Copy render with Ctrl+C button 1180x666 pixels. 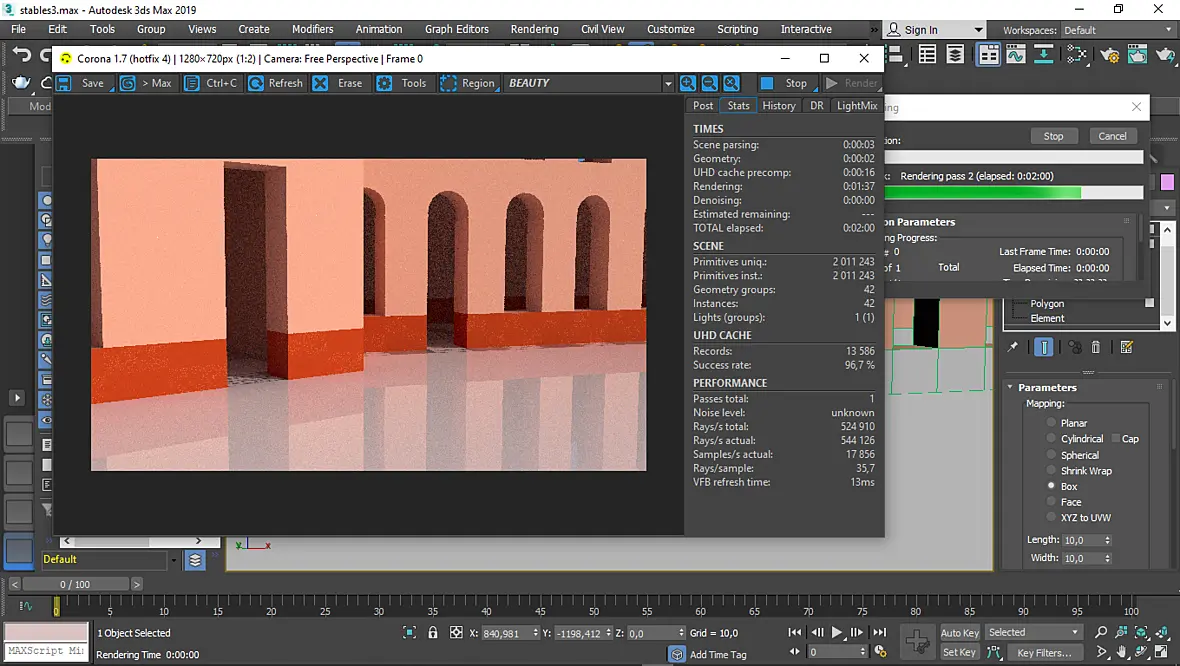tap(211, 83)
